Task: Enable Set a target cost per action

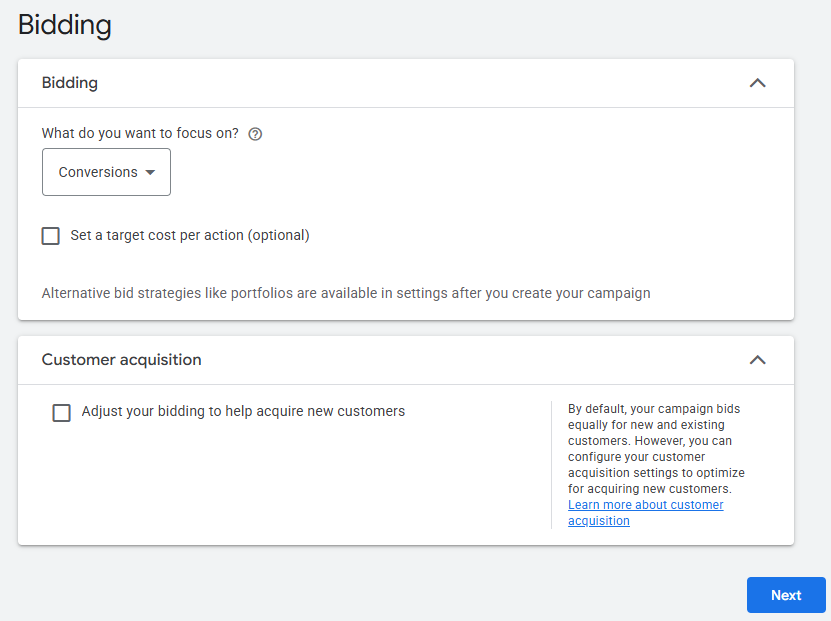Action: click(x=51, y=236)
